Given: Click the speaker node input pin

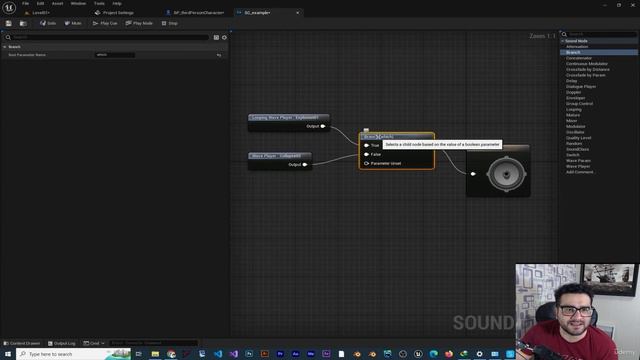Looking at the screenshot, I should pos(473,174).
